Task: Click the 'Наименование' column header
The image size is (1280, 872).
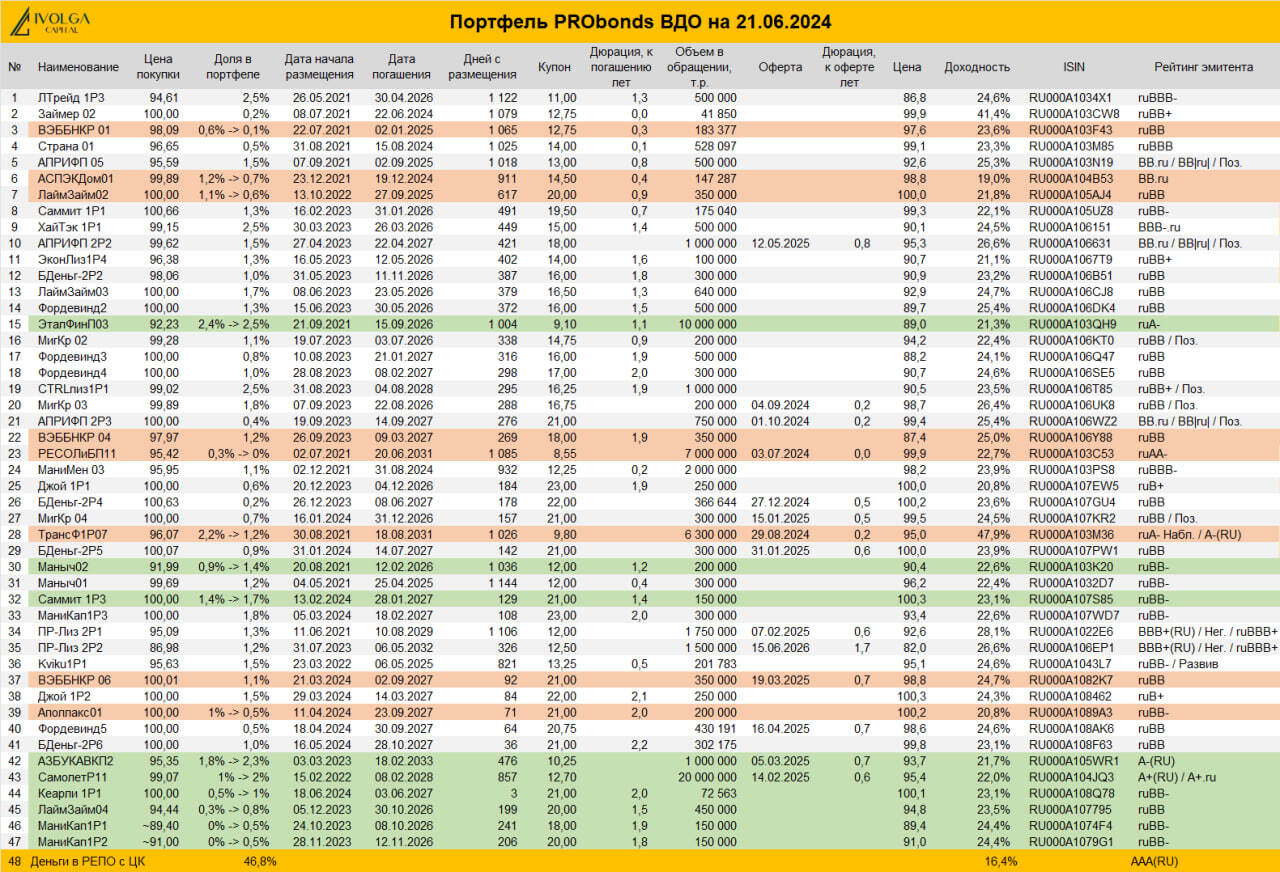Action: coord(78,67)
